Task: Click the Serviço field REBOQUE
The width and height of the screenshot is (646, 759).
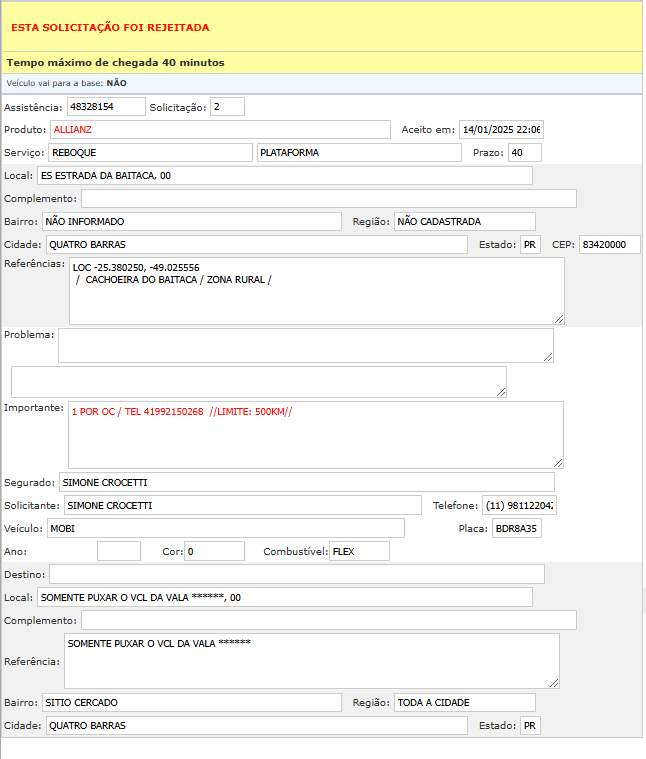Action: (150, 152)
